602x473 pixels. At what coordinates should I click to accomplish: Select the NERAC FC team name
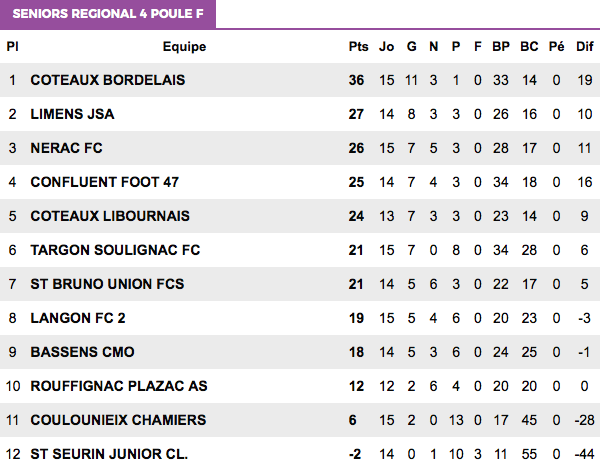(66, 148)
